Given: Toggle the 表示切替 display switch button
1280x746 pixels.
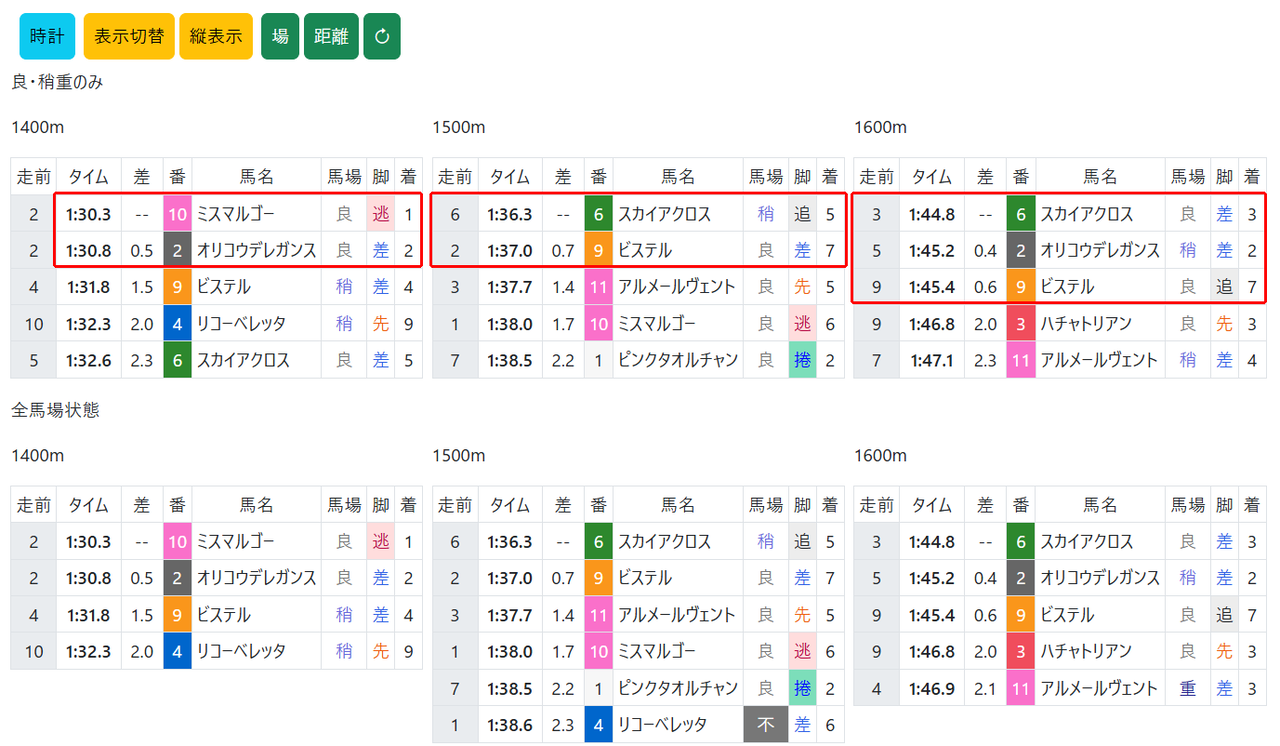Looking at the screenshot, I should coord(129,37).
